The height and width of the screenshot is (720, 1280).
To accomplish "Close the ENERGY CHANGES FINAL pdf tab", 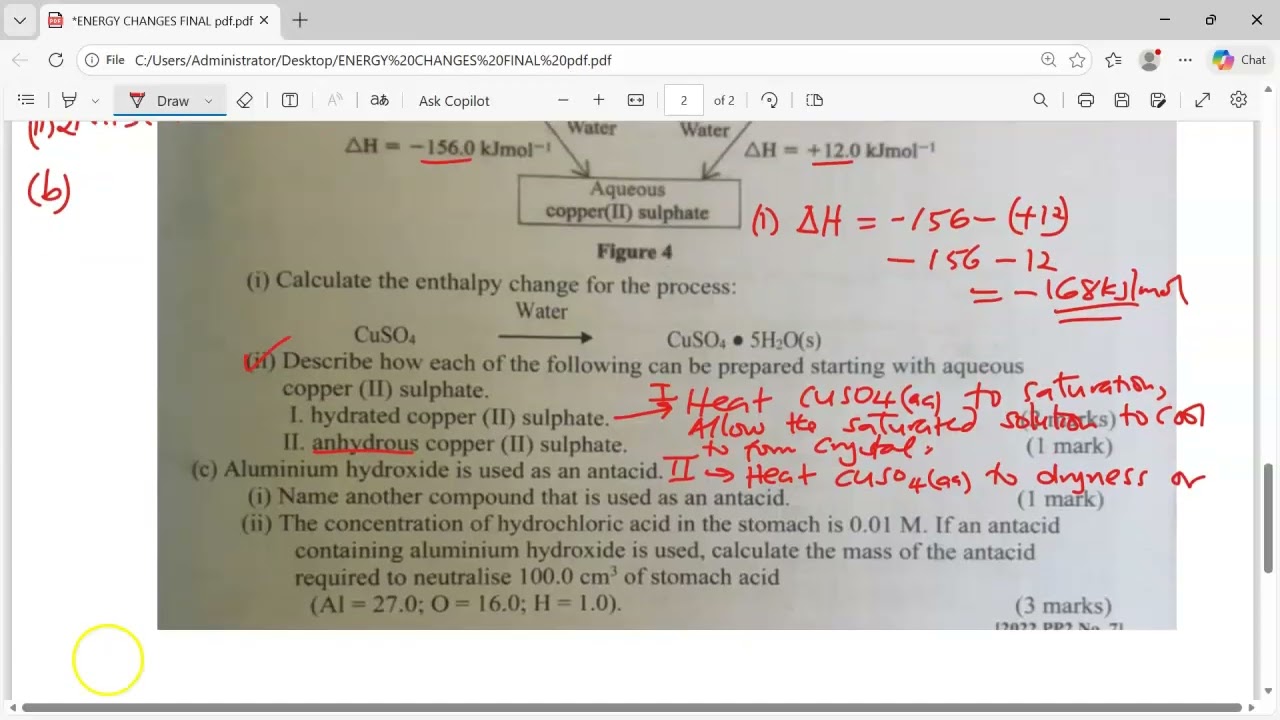I will [x=266, y=20].
